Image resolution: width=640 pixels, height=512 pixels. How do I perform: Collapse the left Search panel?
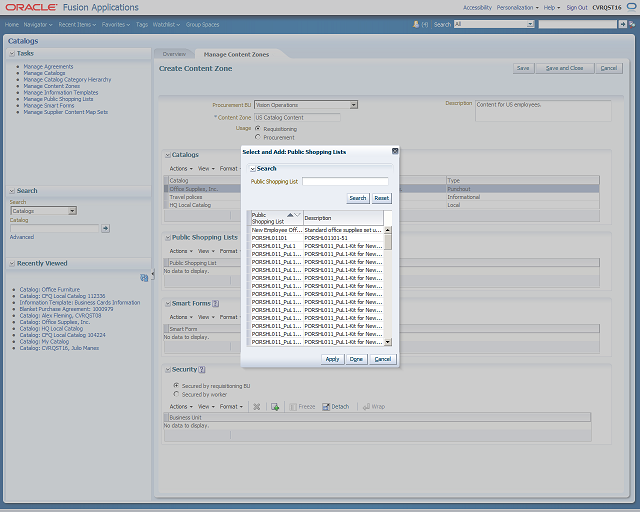pos(12,191)
